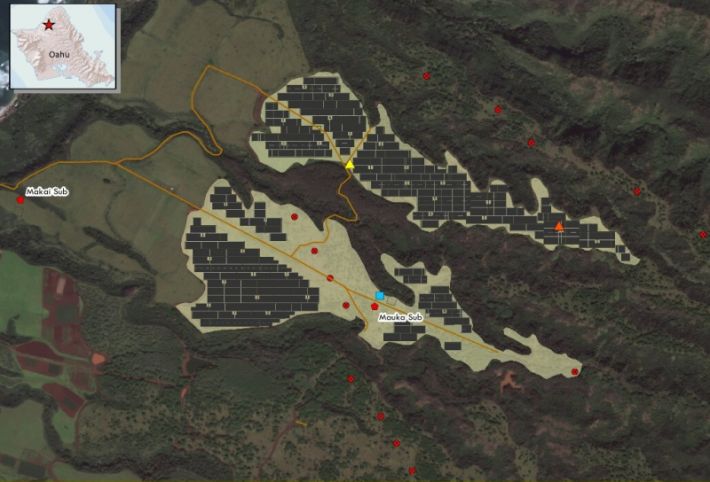Screen dimensions: 710x482
Task: Click the "Mauka Sub" label
Action: click(x=401, y=318)
